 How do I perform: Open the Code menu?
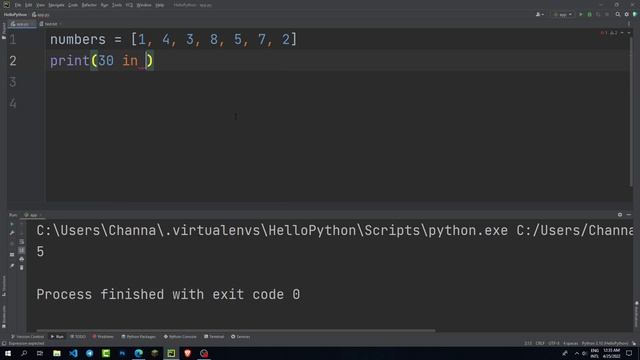point(73,5)
